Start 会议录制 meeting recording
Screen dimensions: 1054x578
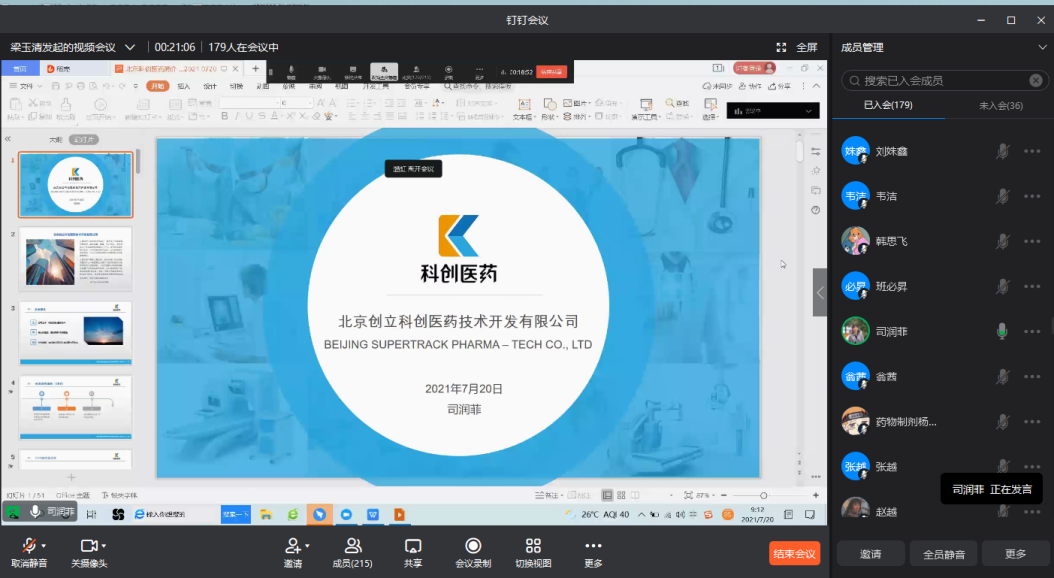(473, 546)
